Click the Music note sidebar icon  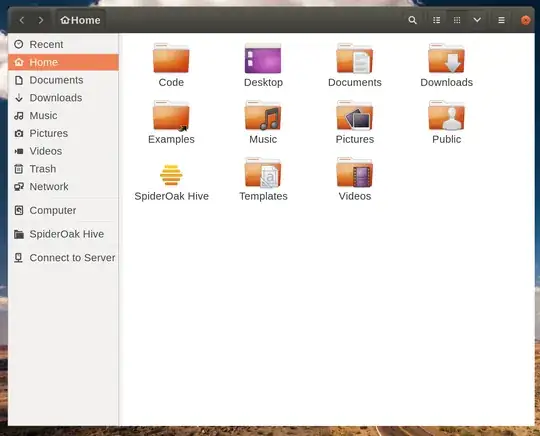[19, 116]
